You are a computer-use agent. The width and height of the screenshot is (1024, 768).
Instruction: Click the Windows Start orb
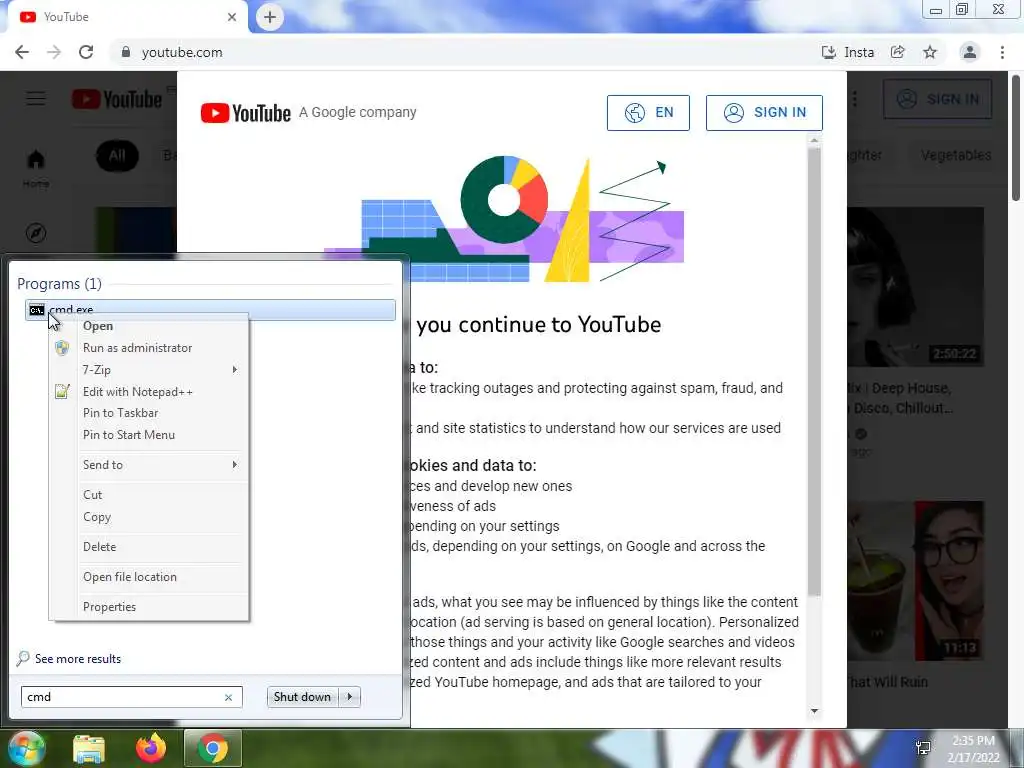click(x=25, y=749)
